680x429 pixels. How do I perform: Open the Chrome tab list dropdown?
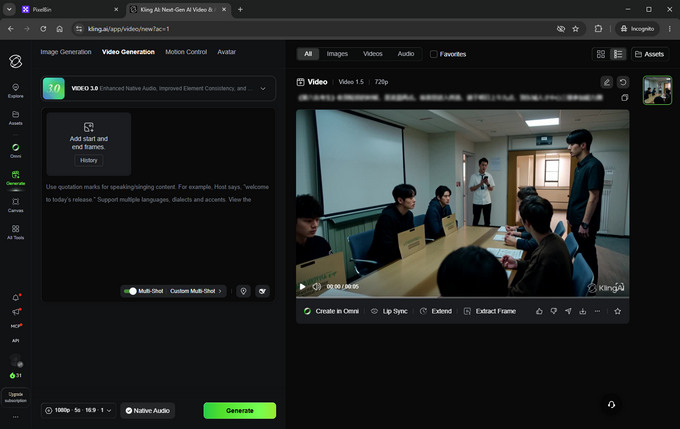(x=9, y=10)
